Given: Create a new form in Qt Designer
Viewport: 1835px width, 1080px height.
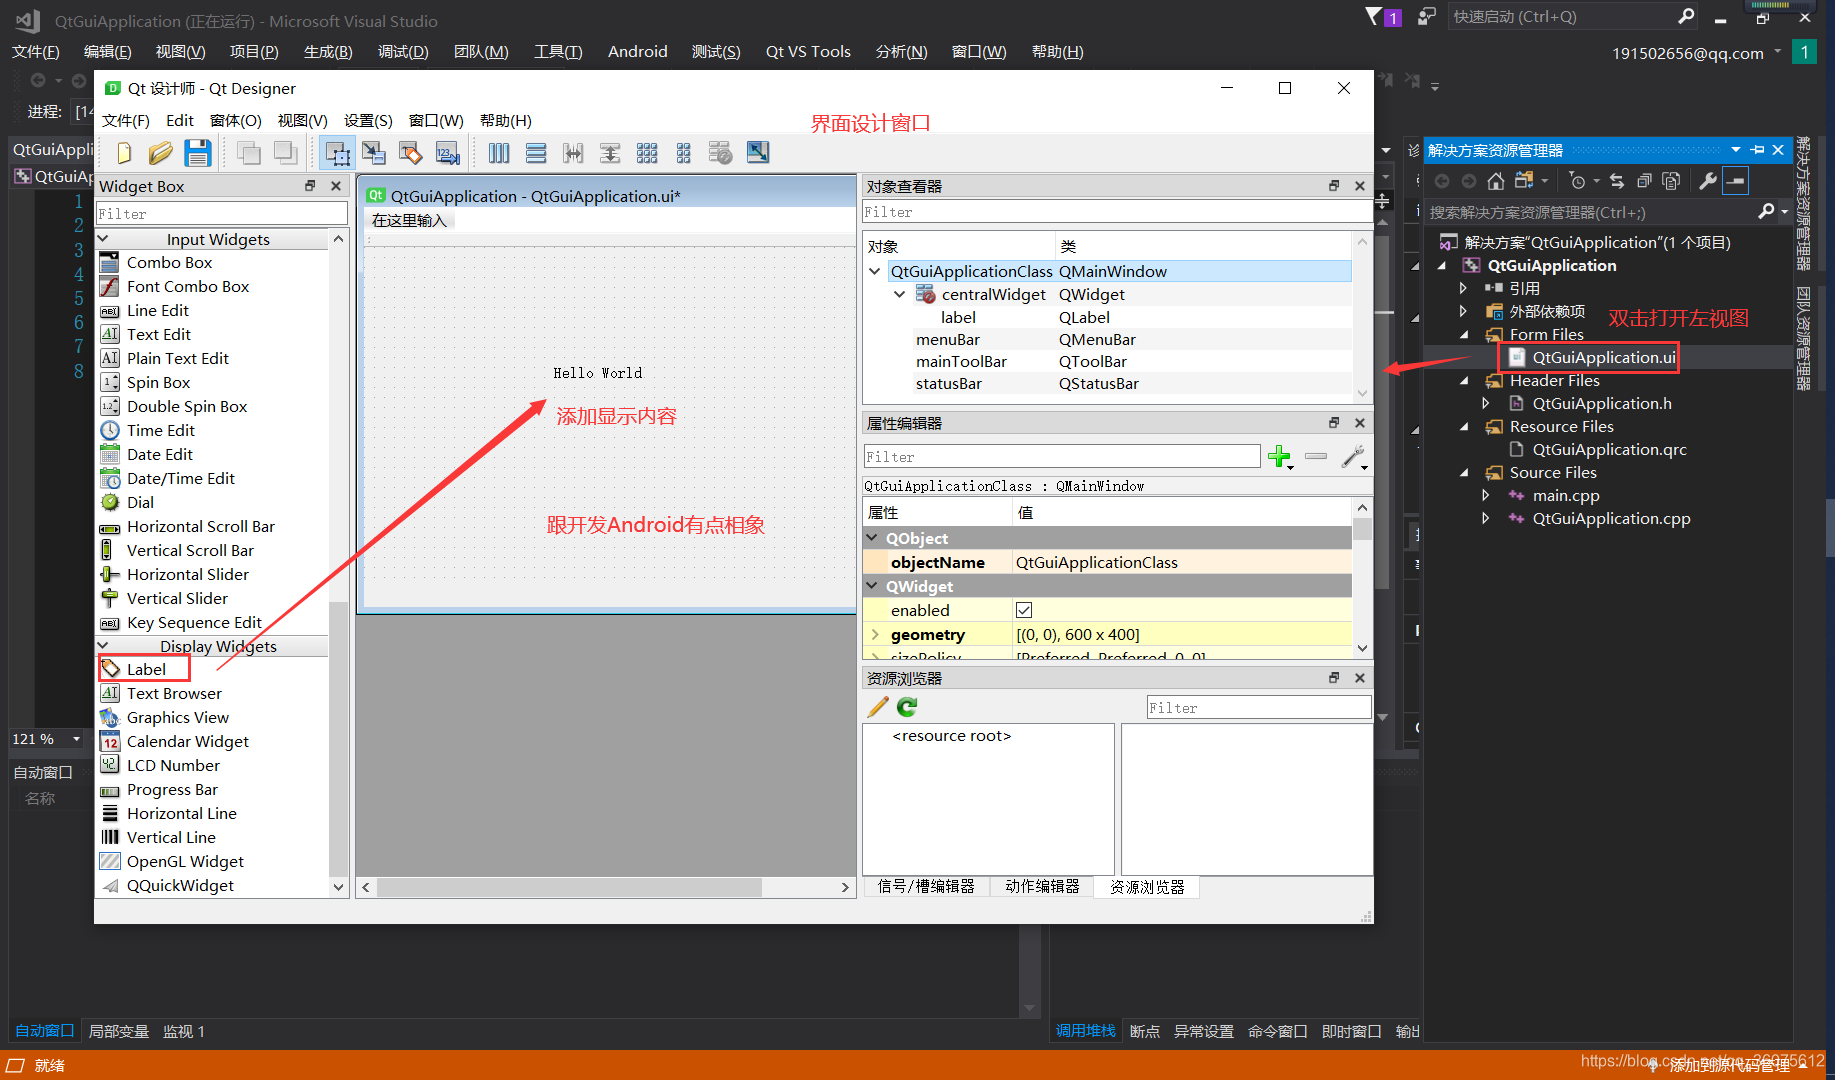Looking at the screenshot, I should point(123,152).
